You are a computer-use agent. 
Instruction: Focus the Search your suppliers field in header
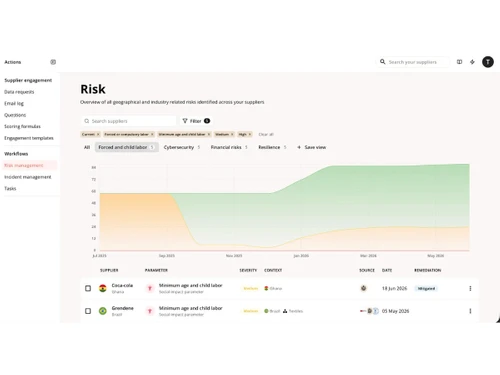(413, 62)
